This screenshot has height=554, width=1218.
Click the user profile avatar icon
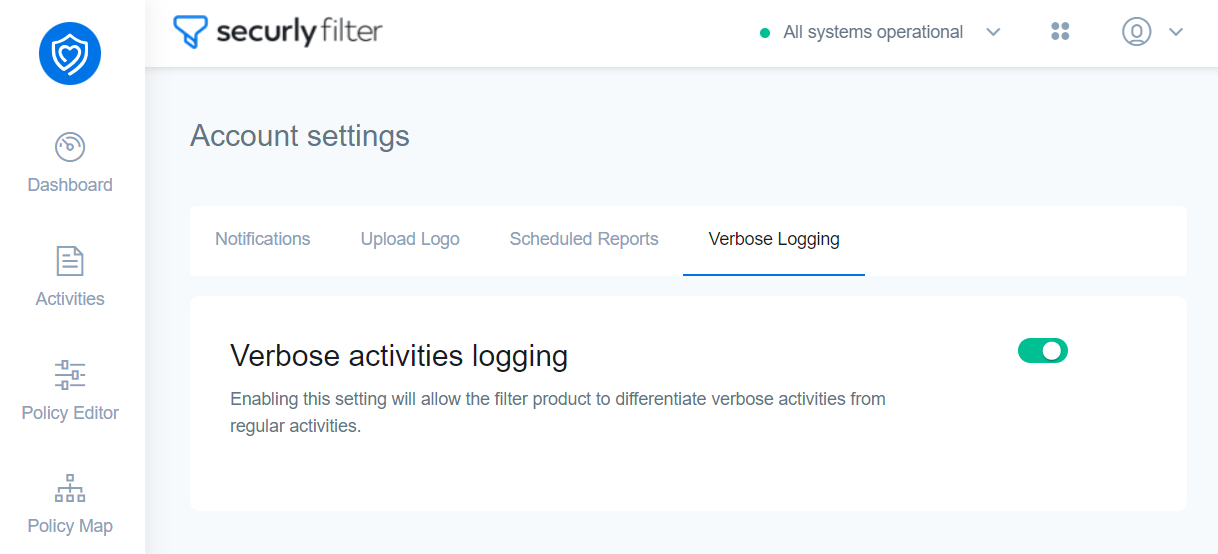point(1137,32)
